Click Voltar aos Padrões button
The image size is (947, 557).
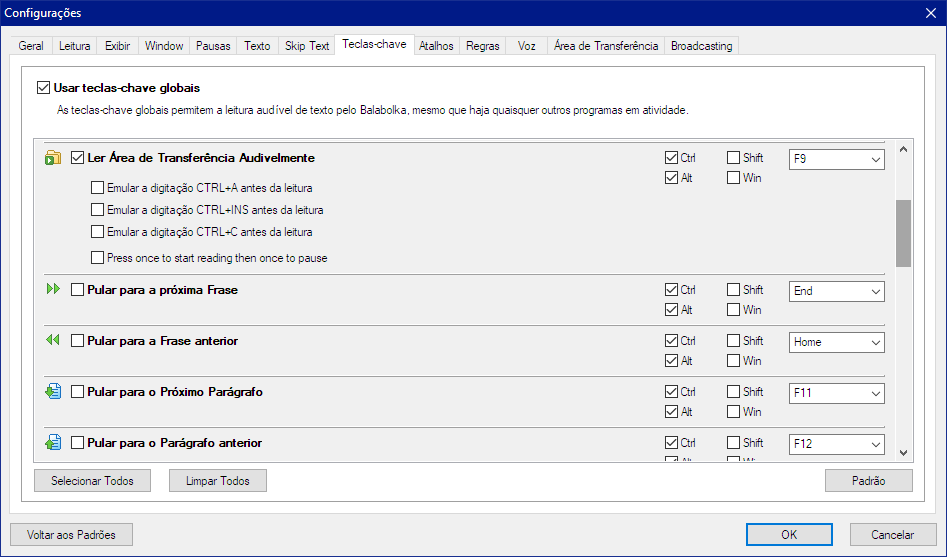coord(71,535)
